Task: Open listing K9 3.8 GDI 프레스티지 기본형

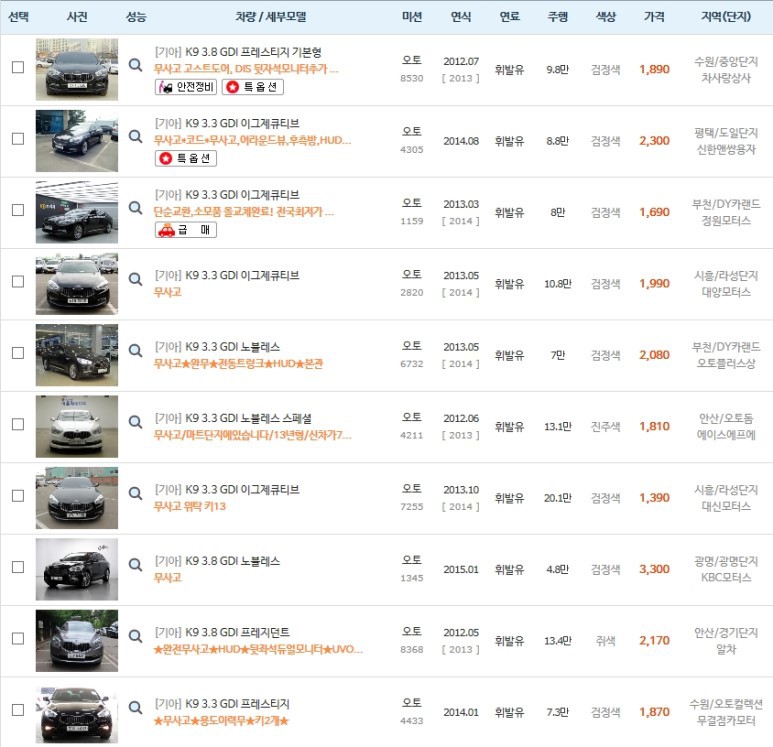Action: (238, 52)
